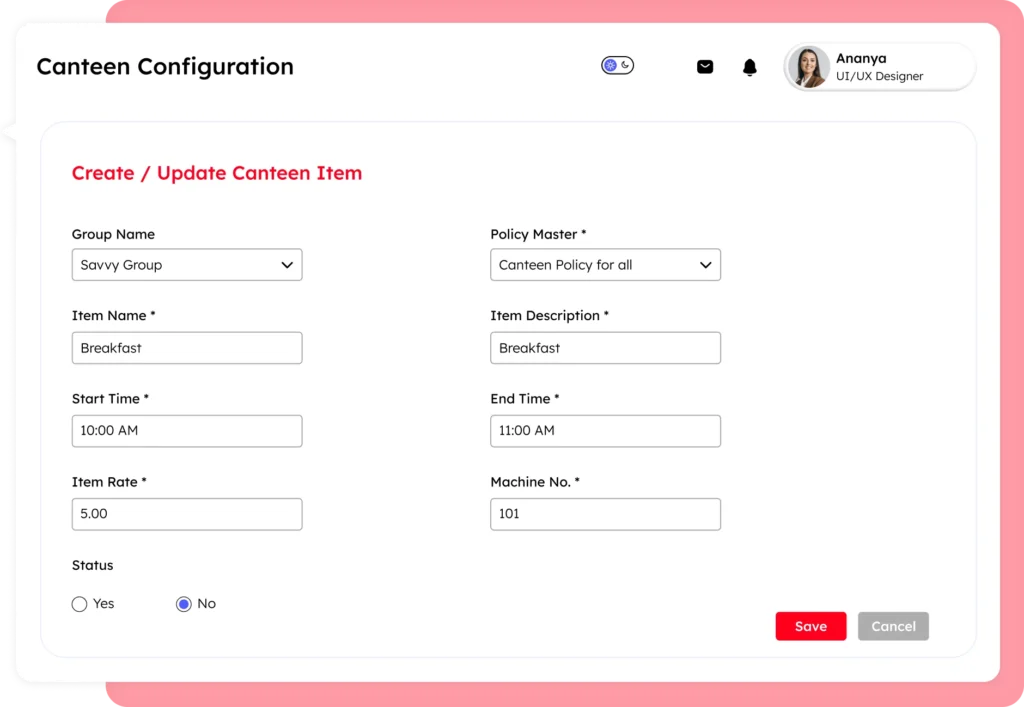Click the Start Time field showing 10:00 AM

click(187, 431)
